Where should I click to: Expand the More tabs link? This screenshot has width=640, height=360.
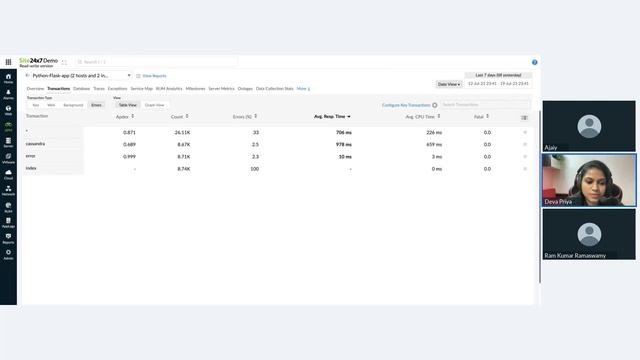pyautogui.click(x=303, y=89)
